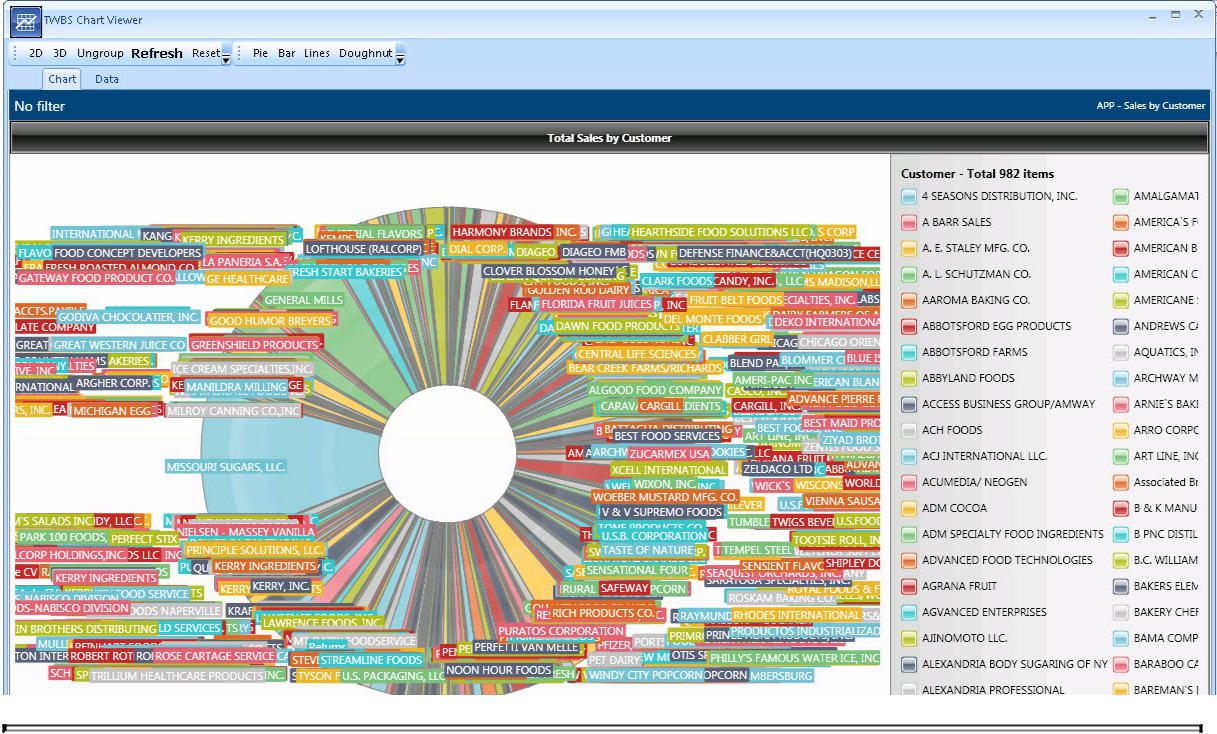
Task: Click the 4 SEASONS DISTRIBUTION legend swatch
Action: tap(909, 196)
